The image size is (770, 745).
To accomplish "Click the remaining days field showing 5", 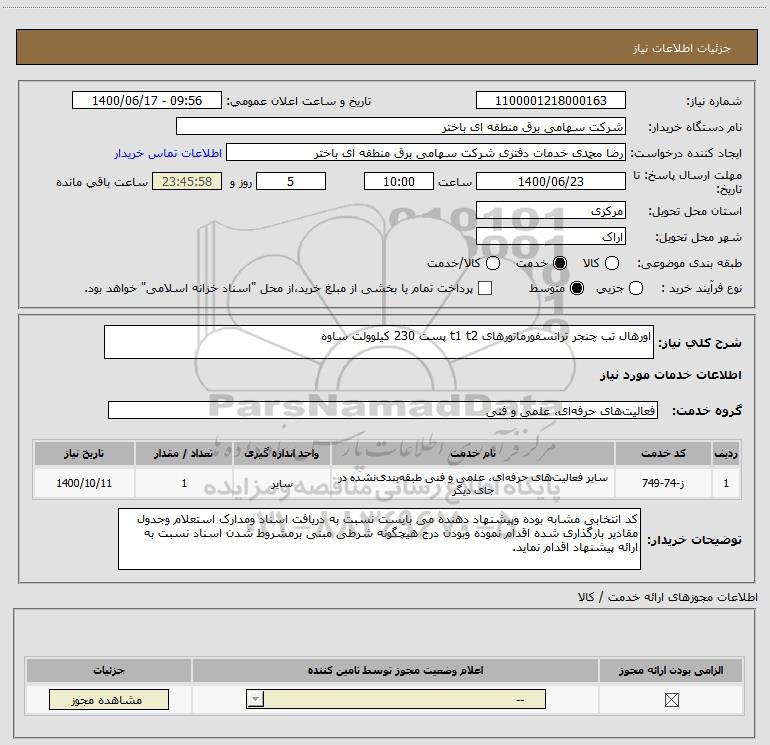I will click(291, 181).
